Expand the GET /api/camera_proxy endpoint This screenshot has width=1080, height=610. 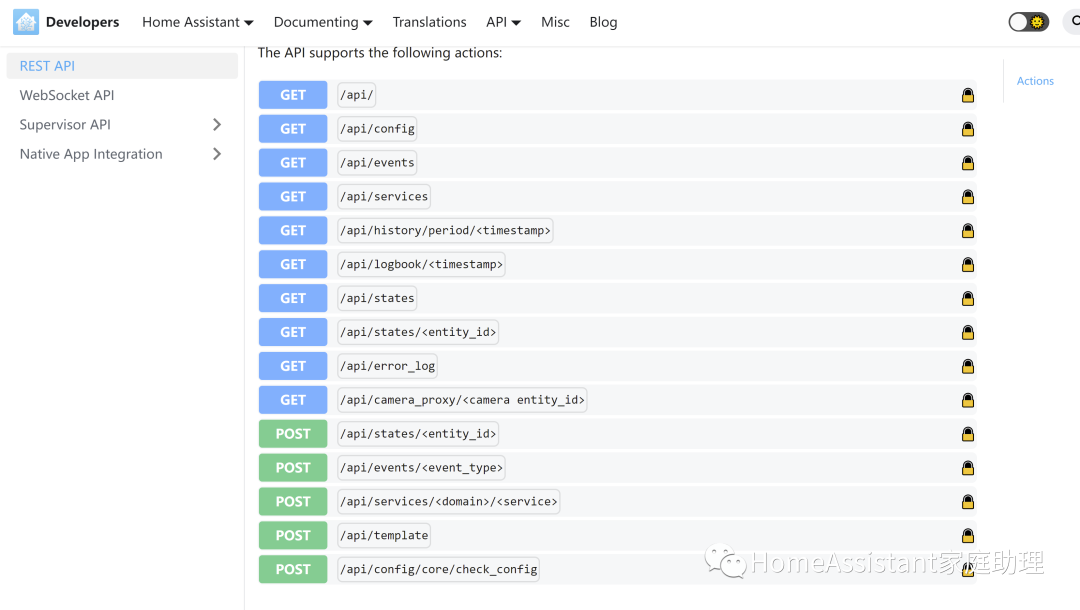[x=617, y=399]
